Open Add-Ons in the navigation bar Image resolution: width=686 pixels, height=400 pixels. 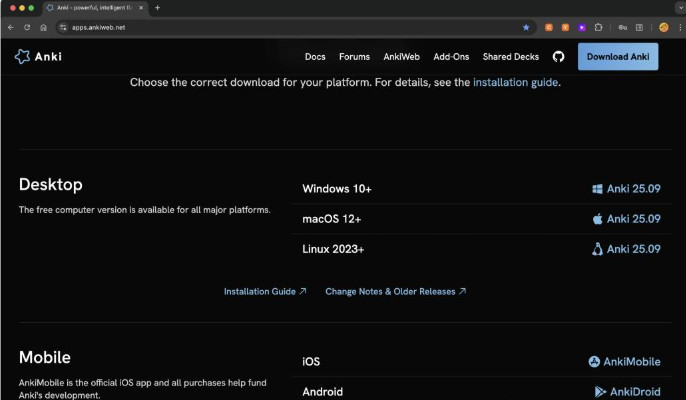point(451,56)
